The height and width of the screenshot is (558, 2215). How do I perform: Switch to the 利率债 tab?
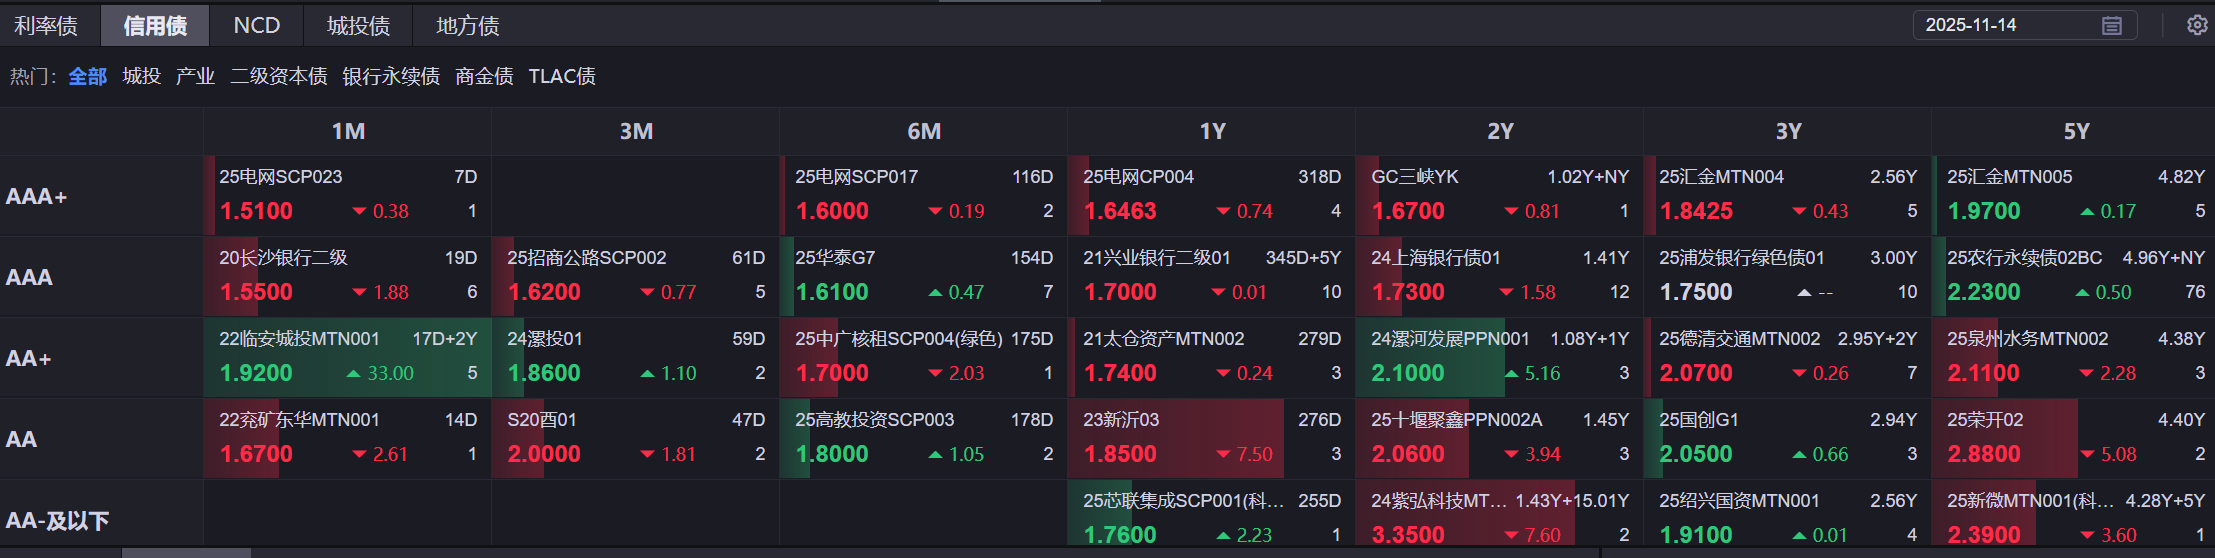click(x=46, y=26)
